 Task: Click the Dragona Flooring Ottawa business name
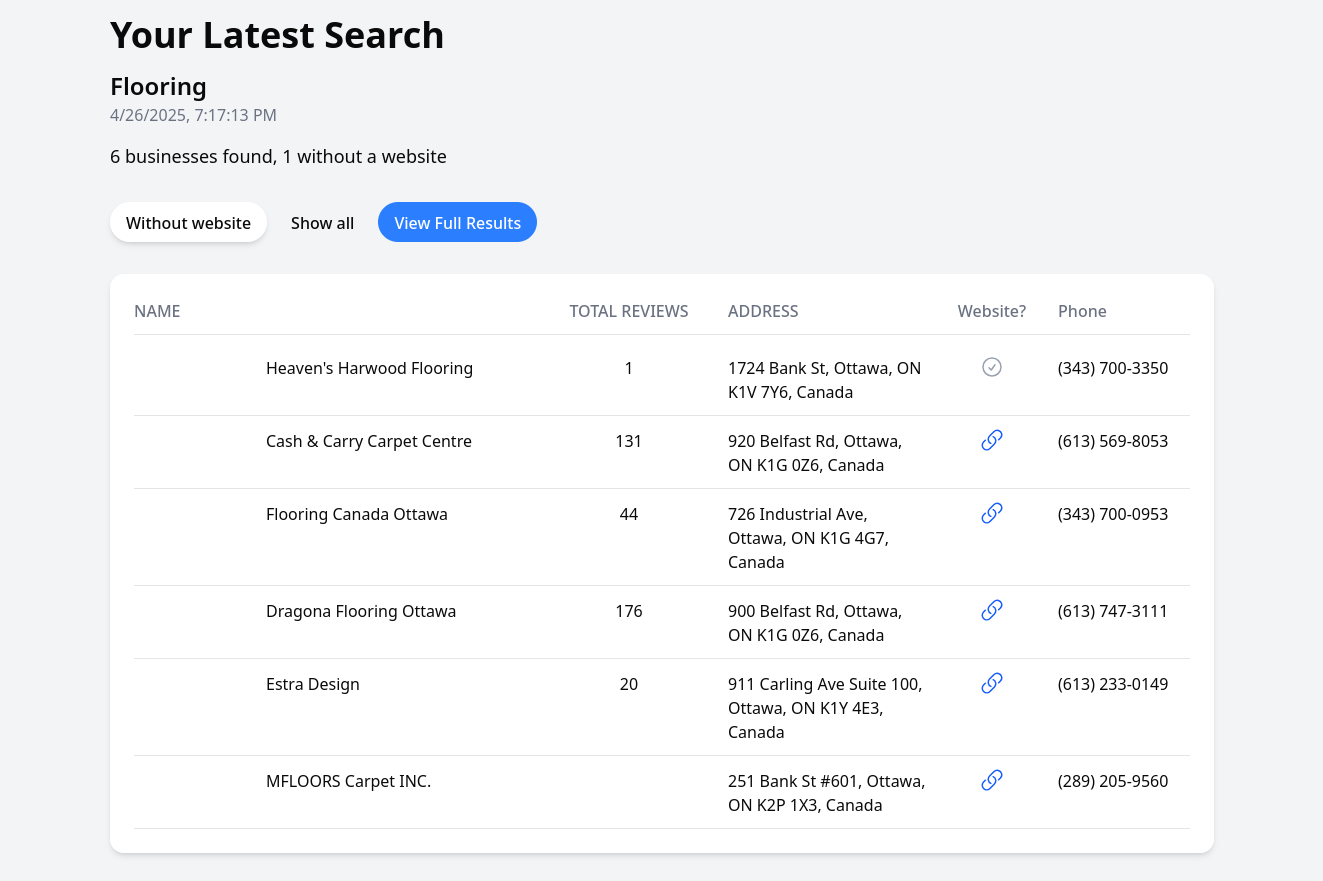click(x=361, y=611)
